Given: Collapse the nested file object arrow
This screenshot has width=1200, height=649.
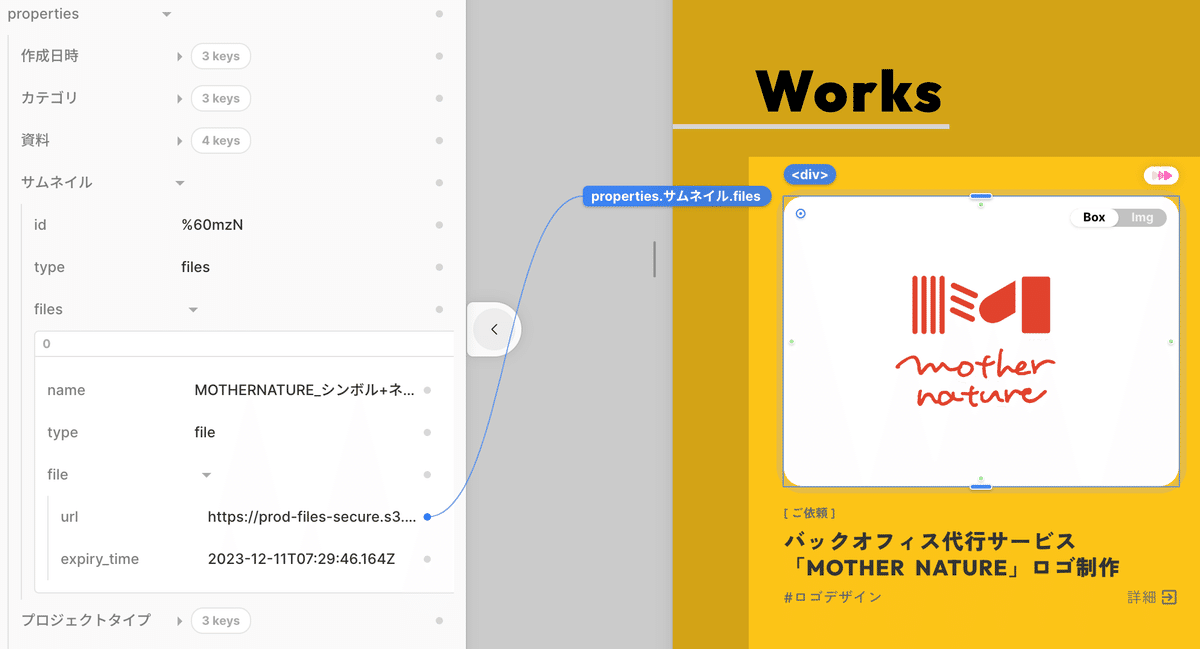Looking at the screenshot, I should pos(206,475).
